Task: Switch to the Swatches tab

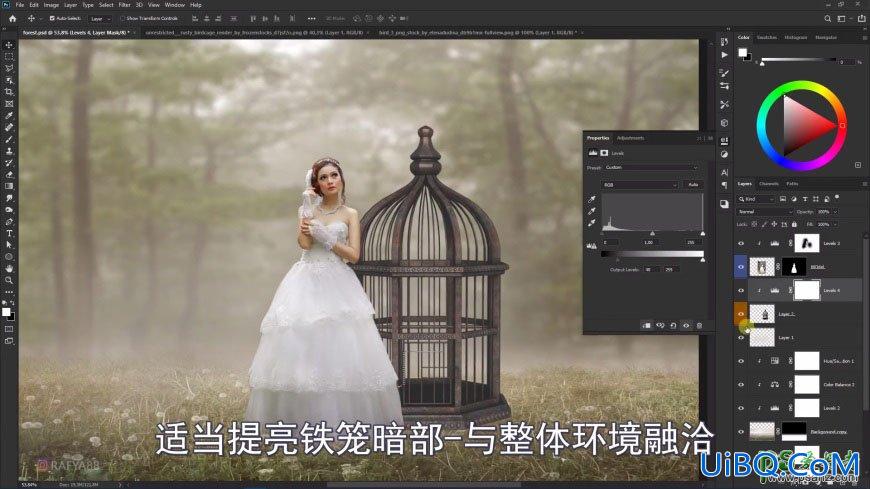Action: coord(767,37)
